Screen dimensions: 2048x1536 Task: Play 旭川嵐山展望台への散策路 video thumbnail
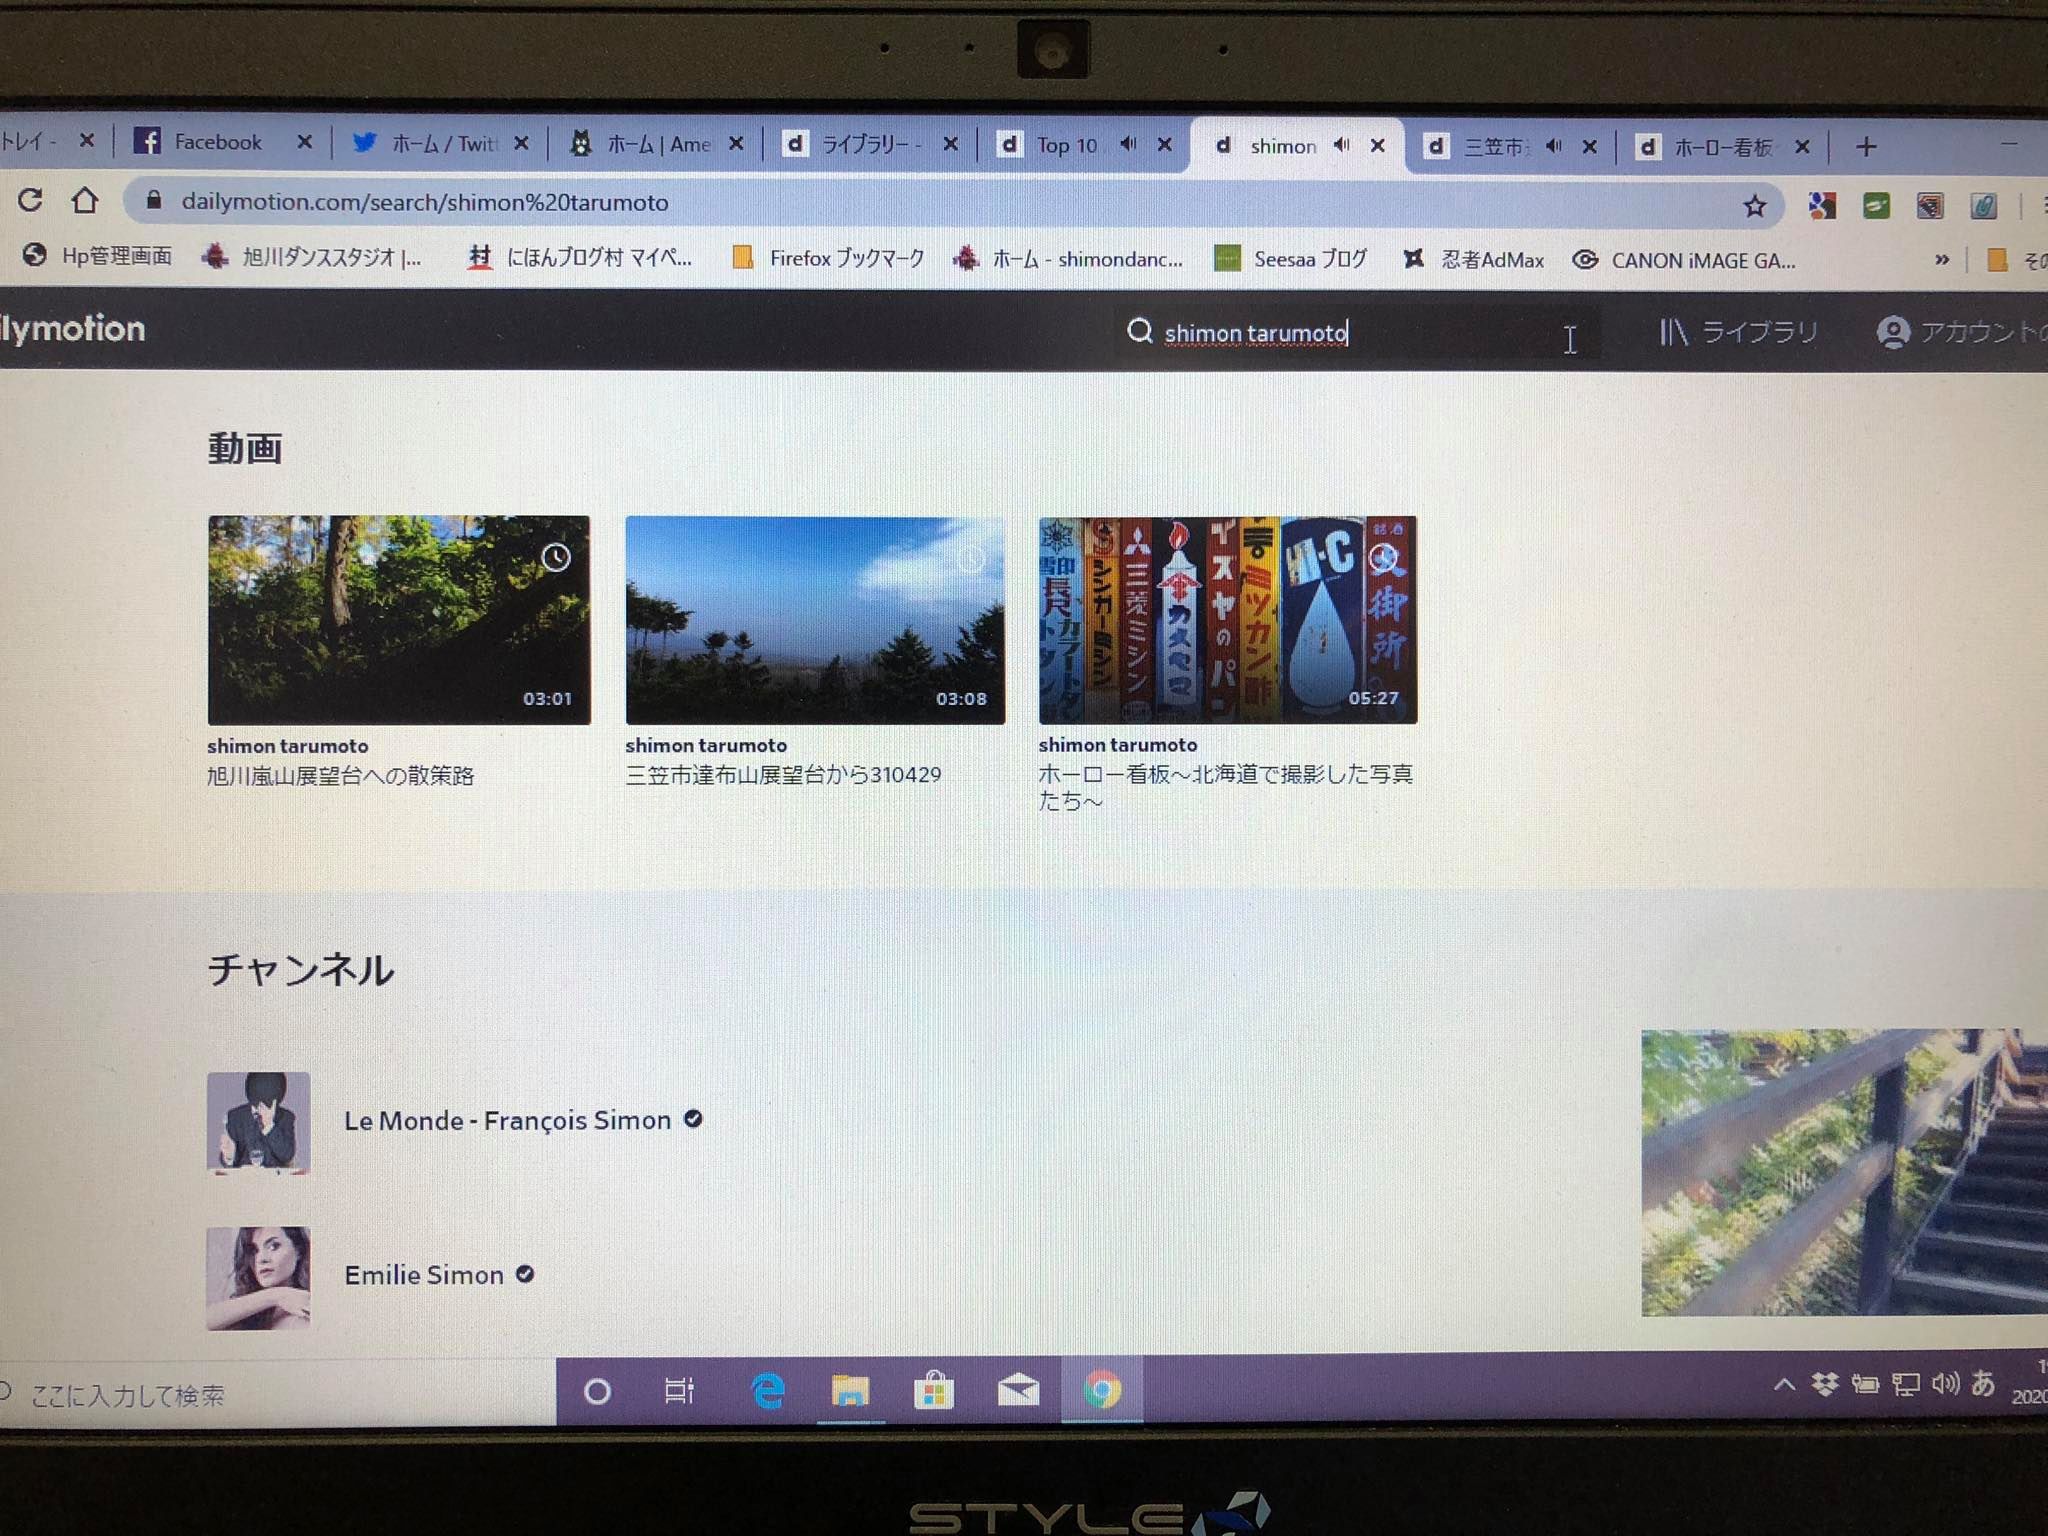pyautogui.click(x=398, y=620)
